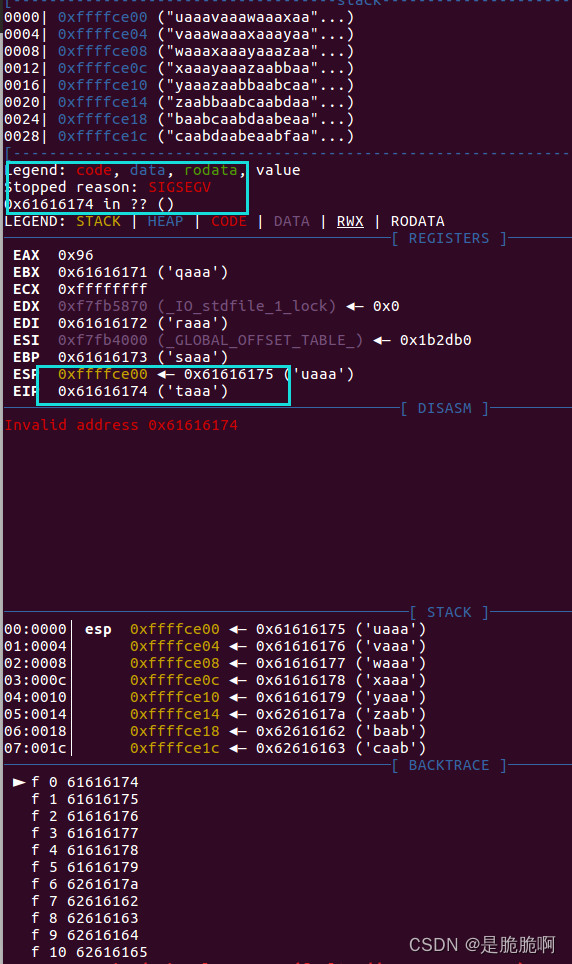Click the SIGSEGV stopped reason text
Image resolution: width=572 pixels, height=964 pixels.
click(x=180, y=187)
